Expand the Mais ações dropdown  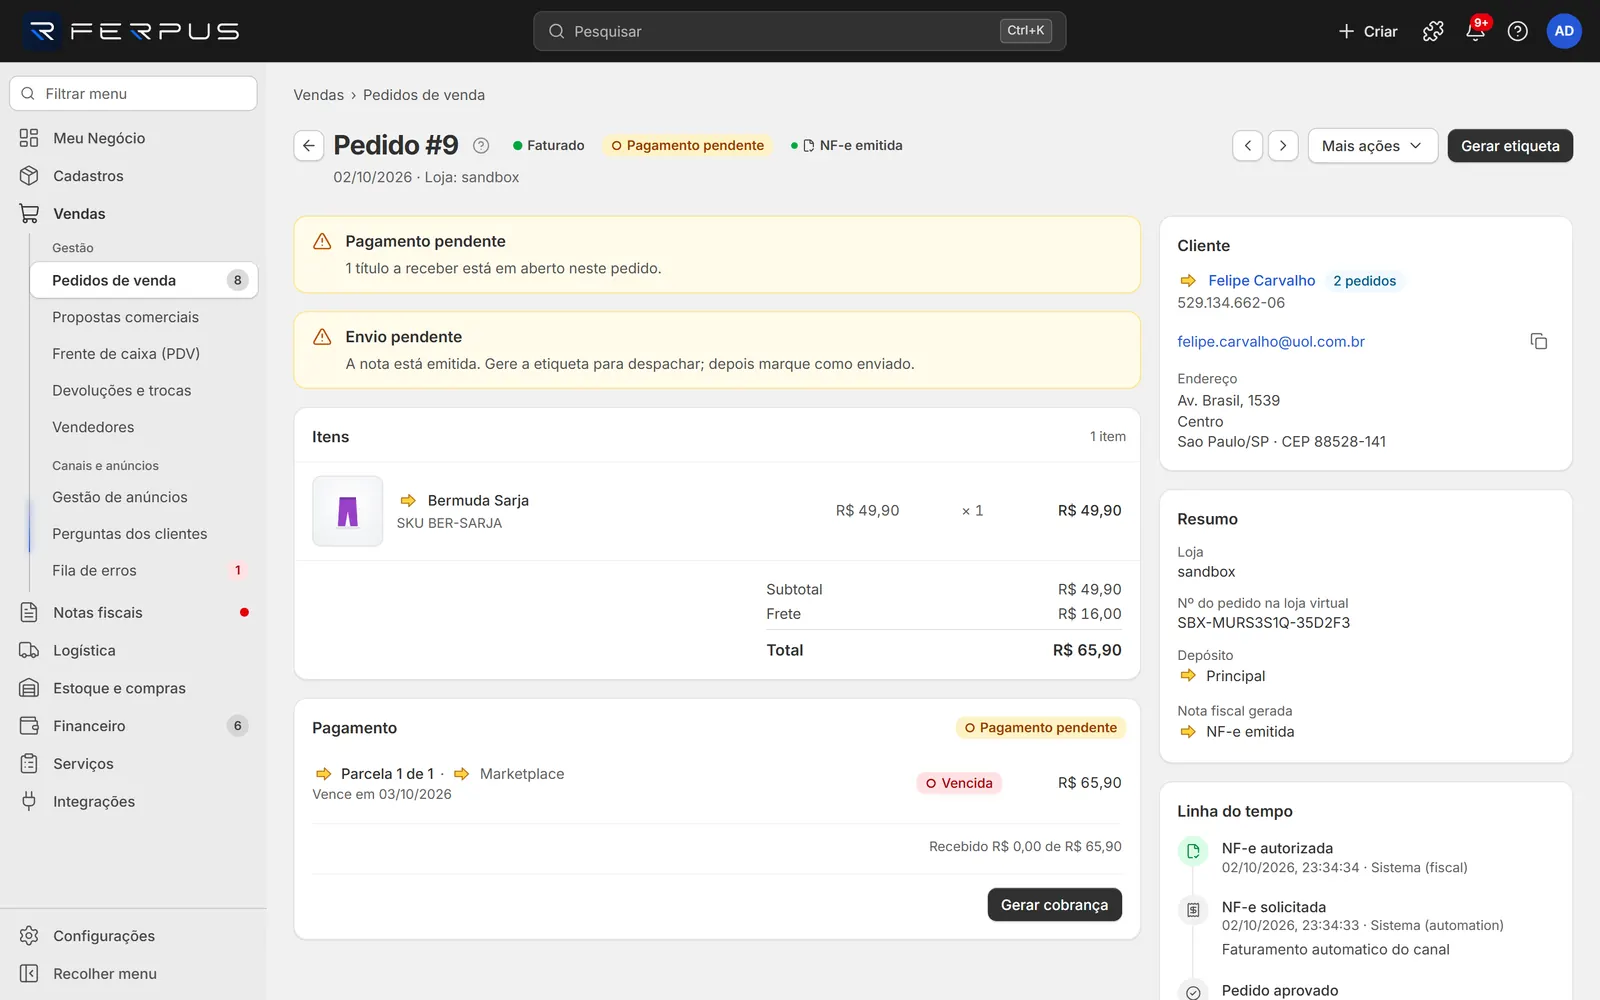(x=1372, y=146)
